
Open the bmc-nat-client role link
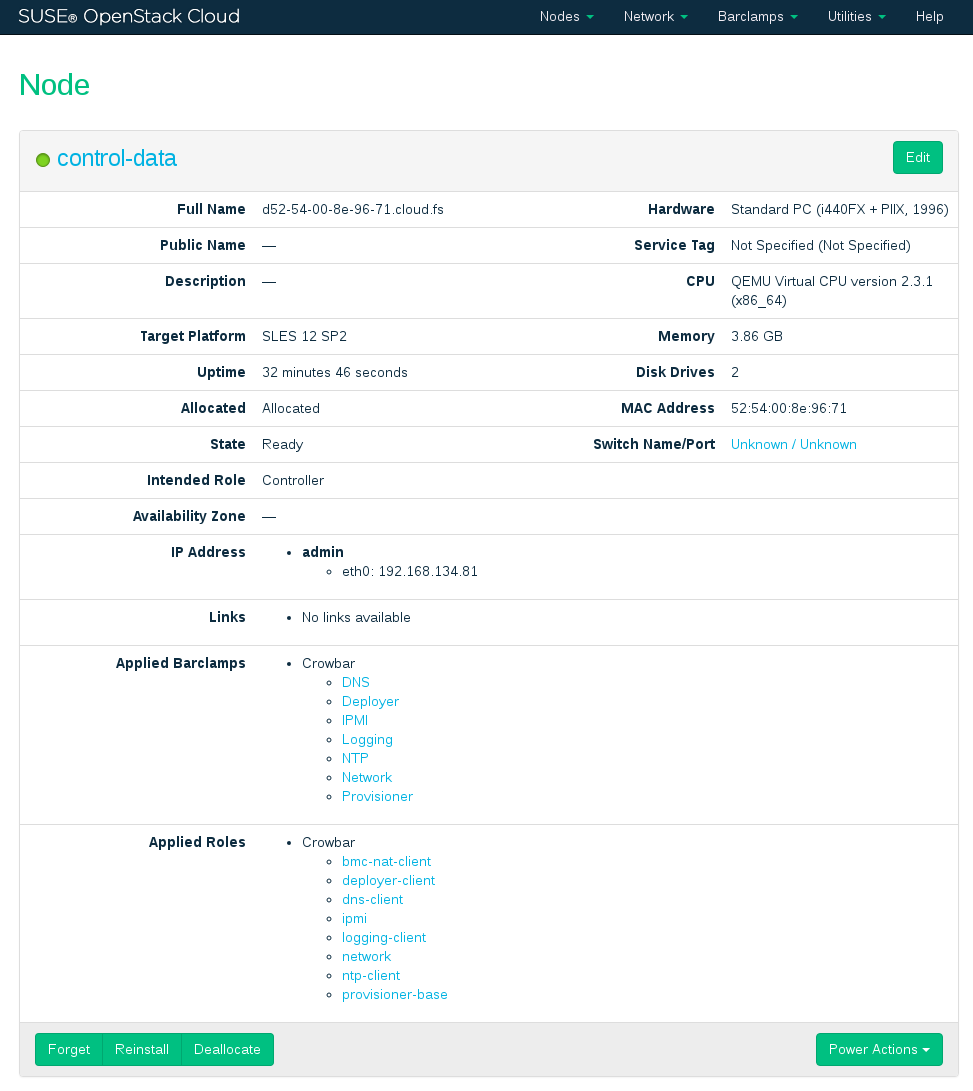(x=386, y=862)
